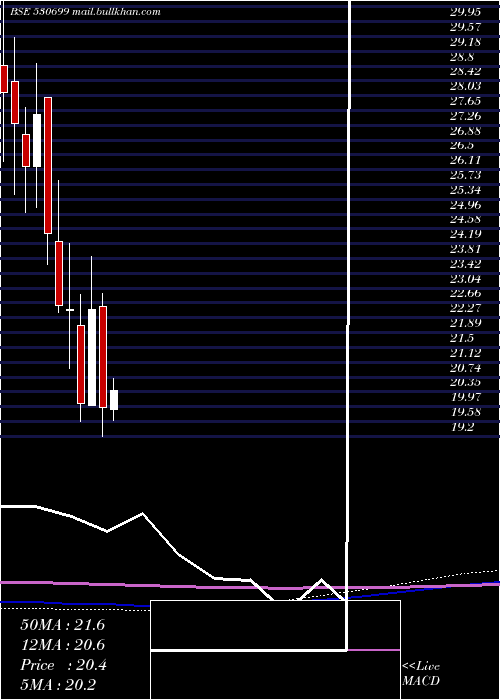
Task: Click the 25.34 price axis label
Action: pyautogui.click(x=465, y=190)
